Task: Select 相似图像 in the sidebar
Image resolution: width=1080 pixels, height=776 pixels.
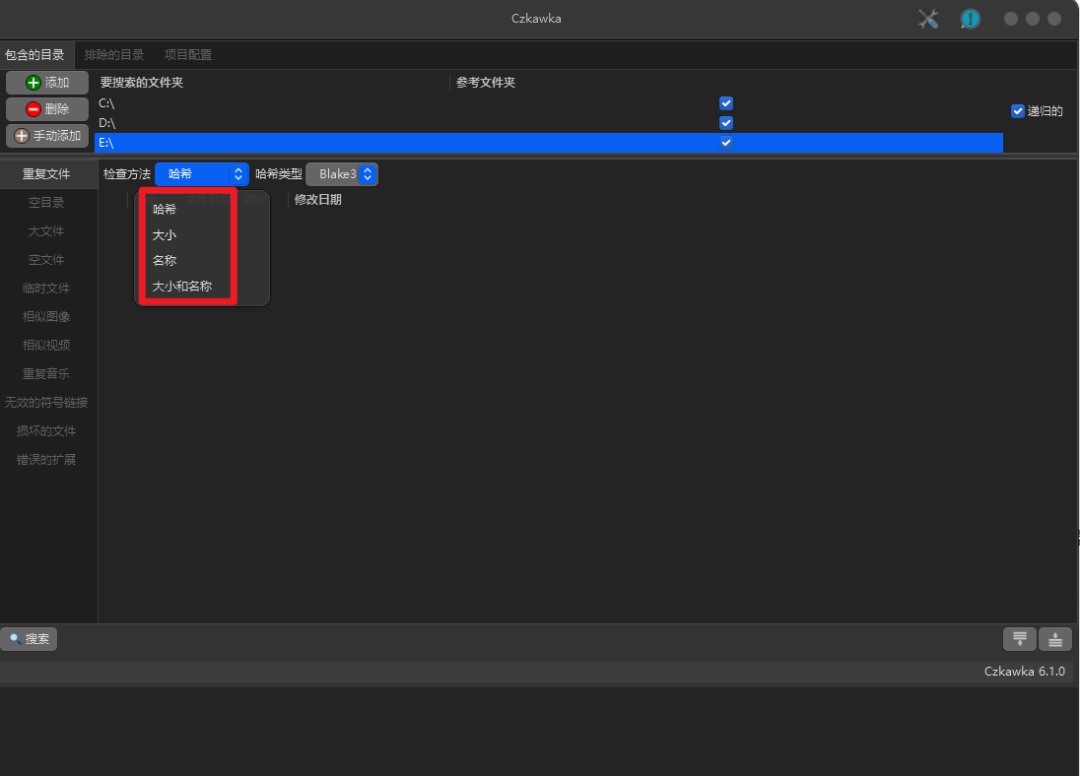Action: pyautogui.click(x=47, y=317)
